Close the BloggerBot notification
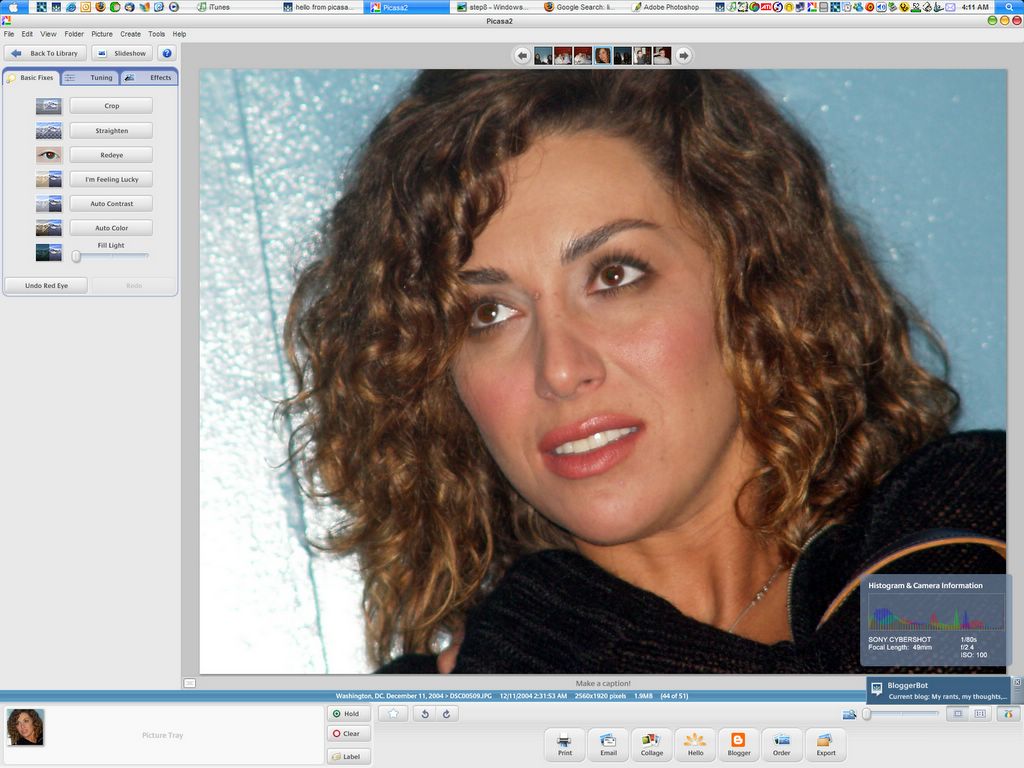Screen dimensions: 1024x768 (1017, 682)
